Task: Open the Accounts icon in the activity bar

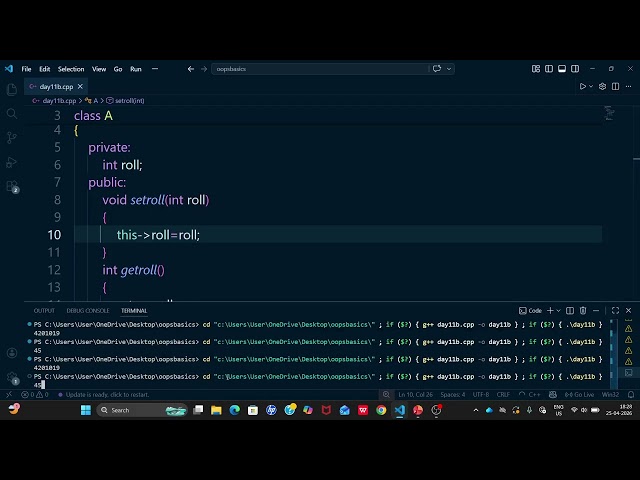Action: (12, 353)
